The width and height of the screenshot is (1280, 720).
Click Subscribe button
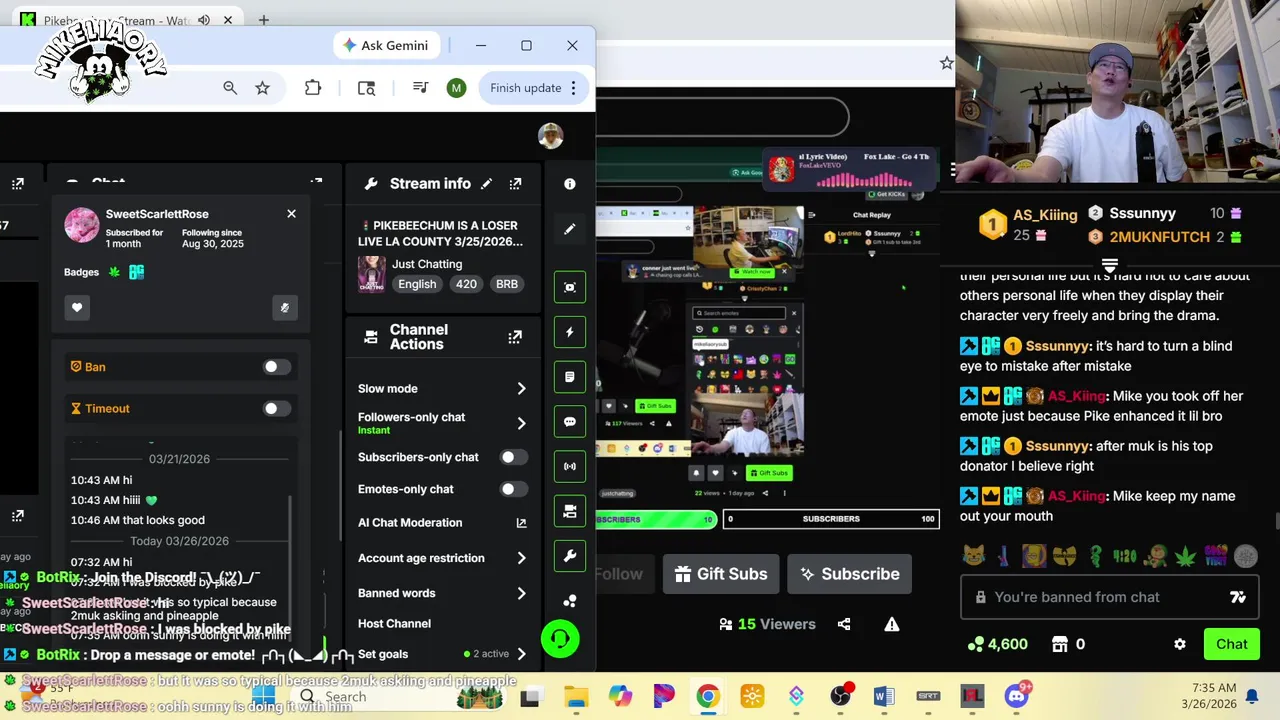click(x=849, y=574)
